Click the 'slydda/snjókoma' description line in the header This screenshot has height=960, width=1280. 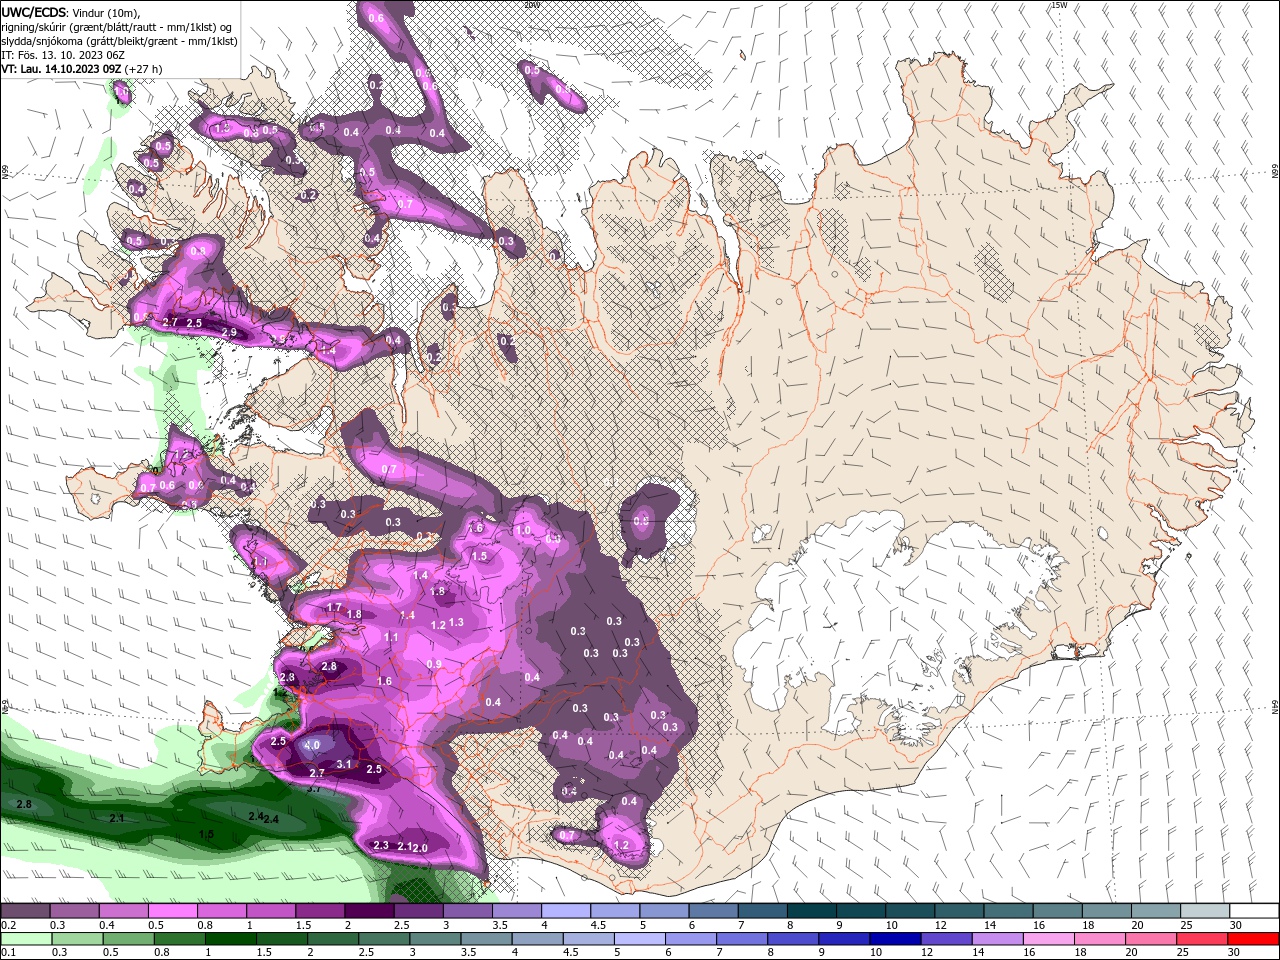119,41
